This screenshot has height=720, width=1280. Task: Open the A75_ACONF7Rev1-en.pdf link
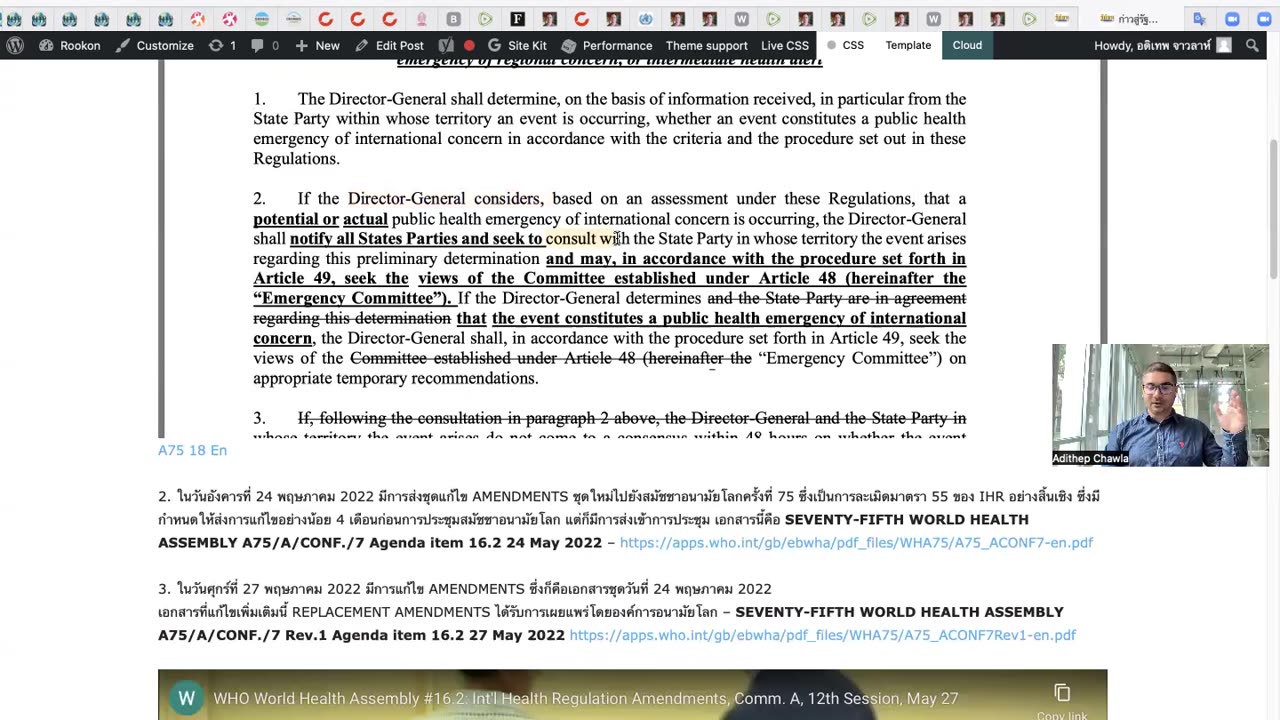(822, 635)
